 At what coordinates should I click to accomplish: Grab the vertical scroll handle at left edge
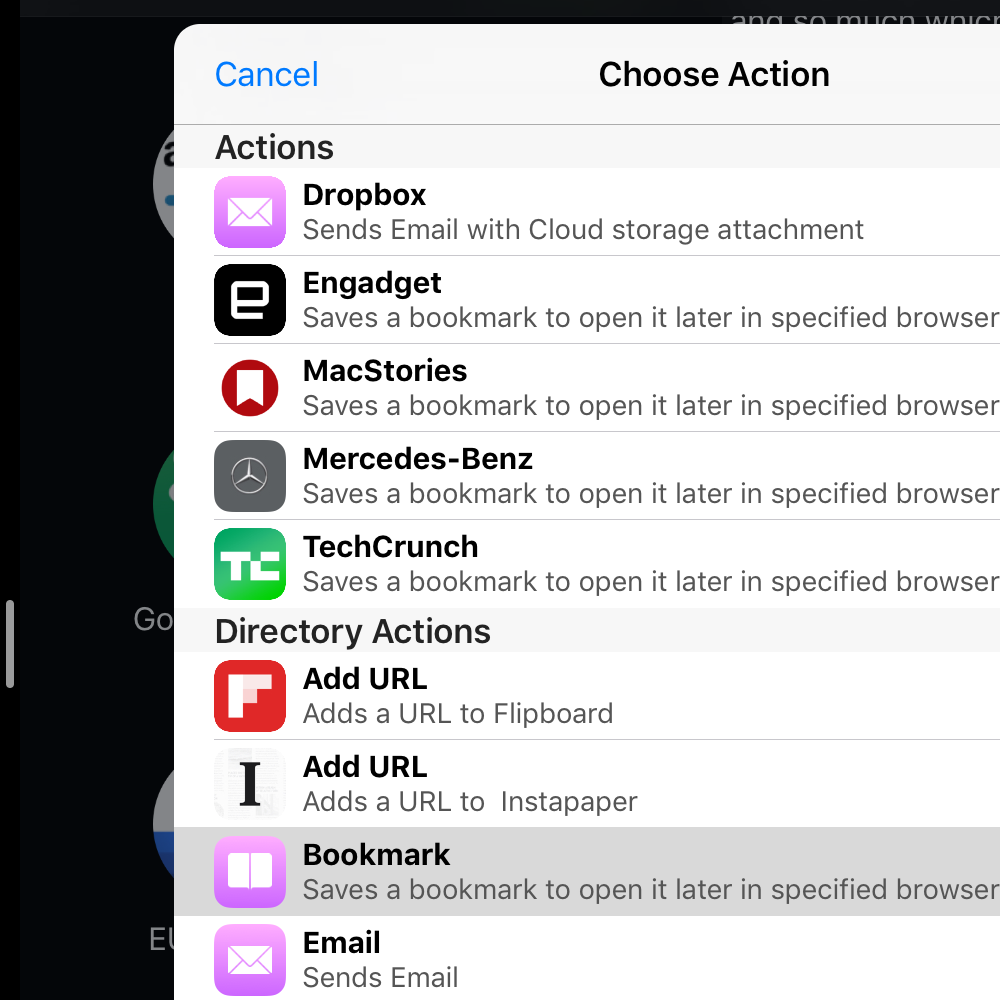10,644
